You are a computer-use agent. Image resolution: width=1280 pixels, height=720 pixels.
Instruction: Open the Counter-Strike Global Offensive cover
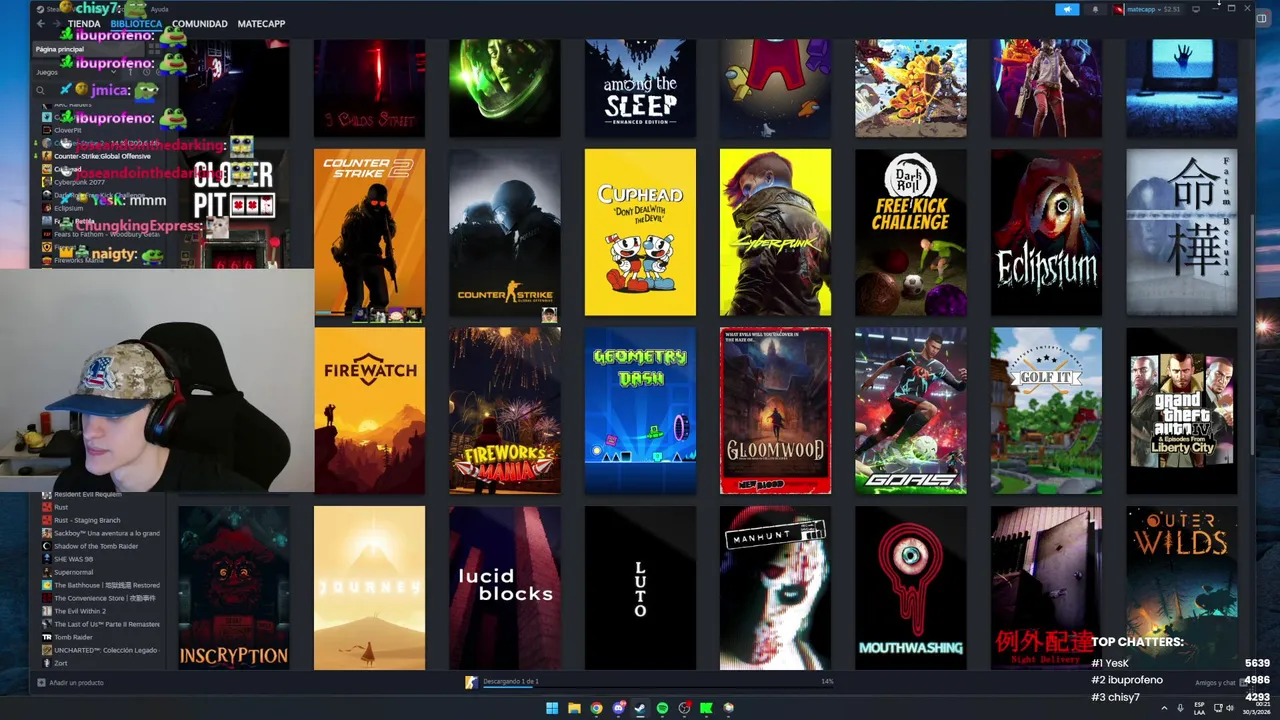[x=504, y=232]
